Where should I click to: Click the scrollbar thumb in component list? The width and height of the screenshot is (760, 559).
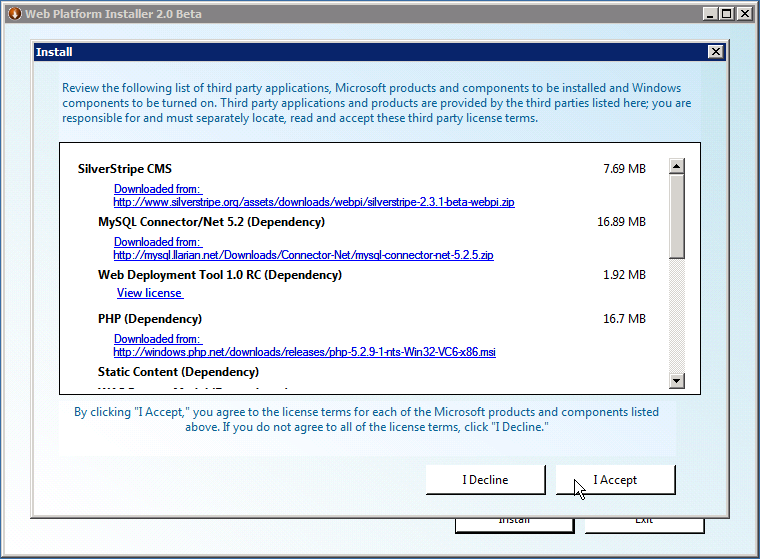pos(677,216)
